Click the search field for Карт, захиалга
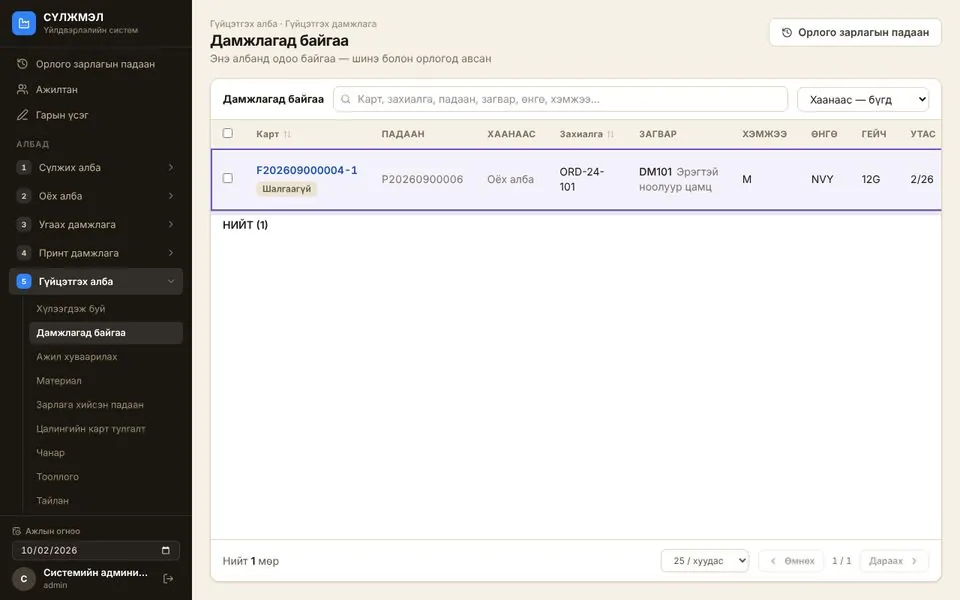 pyautogui.click(x=560, y=99)
